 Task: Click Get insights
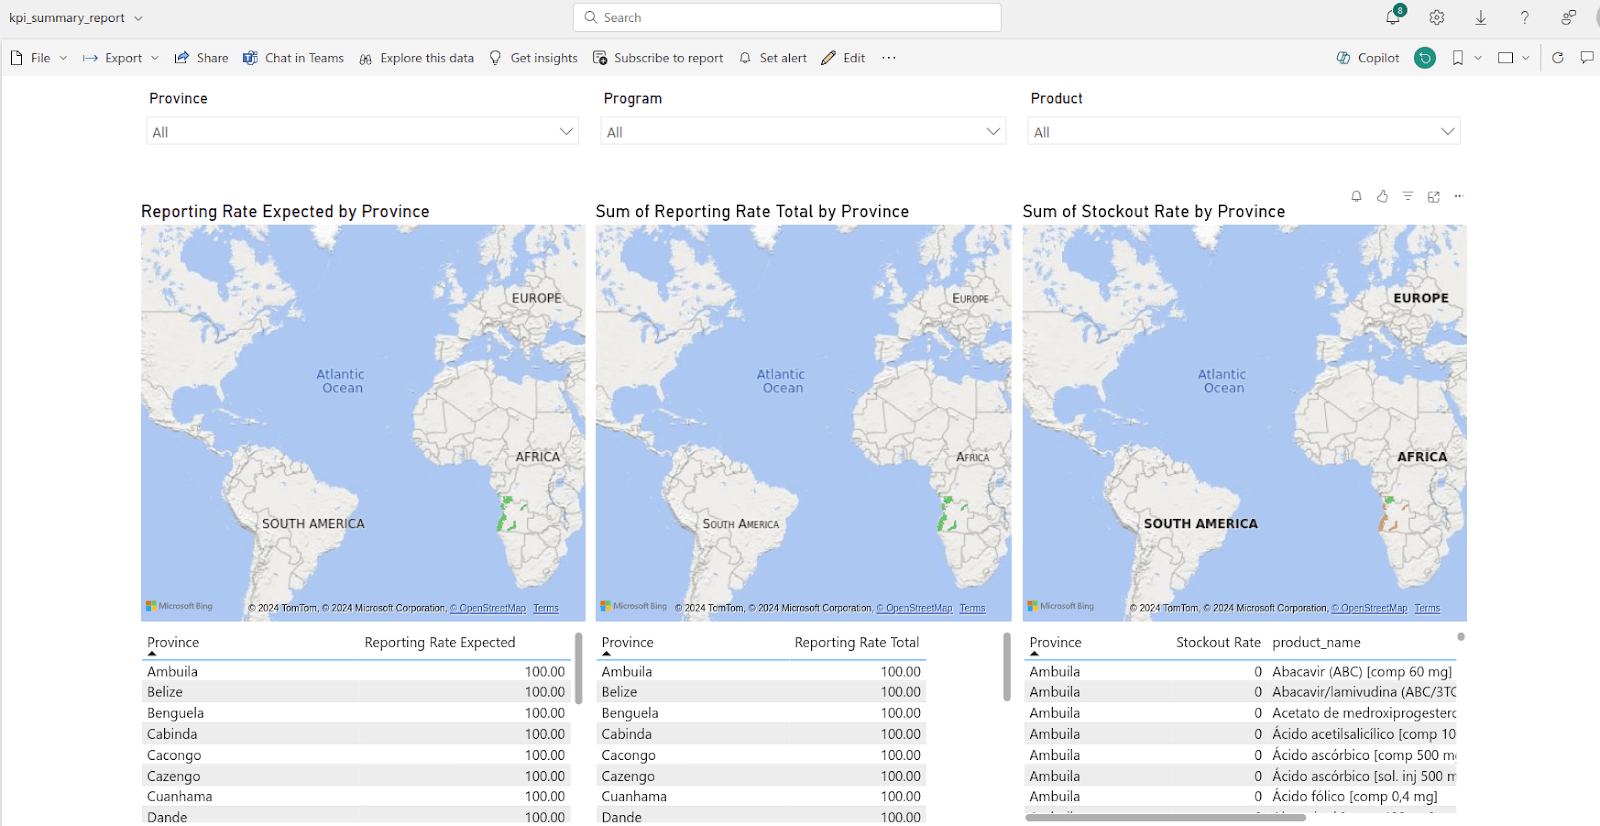click(x=533, y=58)
